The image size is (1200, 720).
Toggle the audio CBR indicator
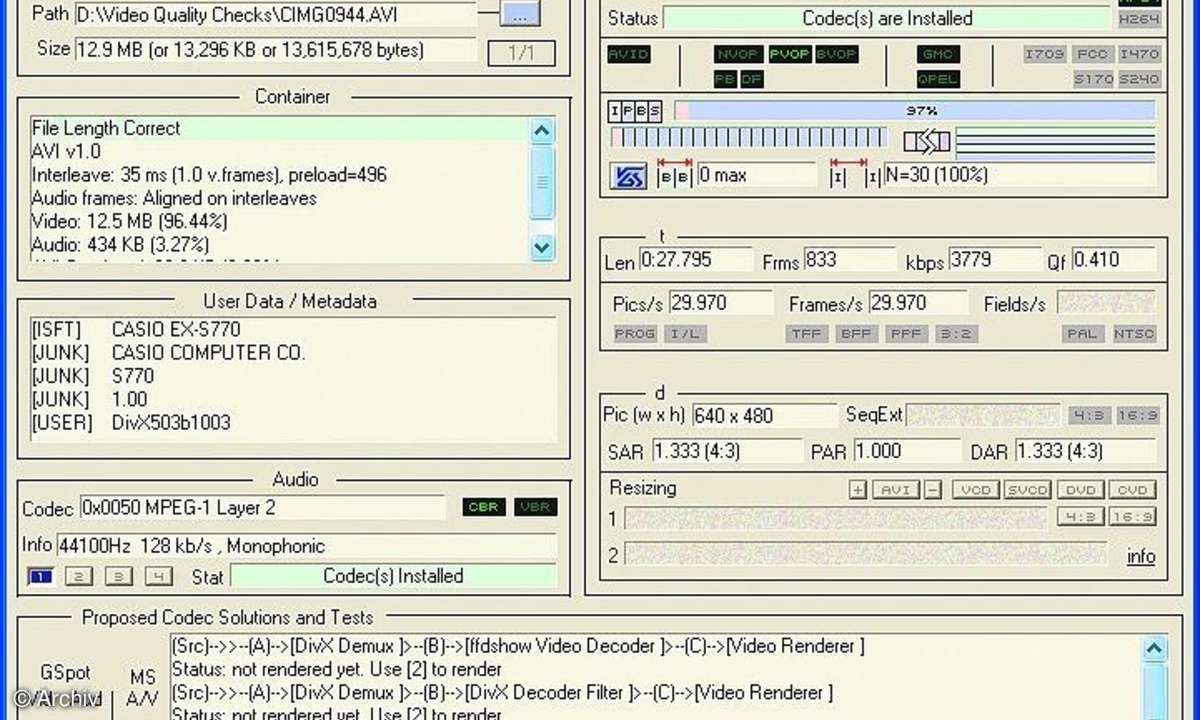tap(485, 507)
